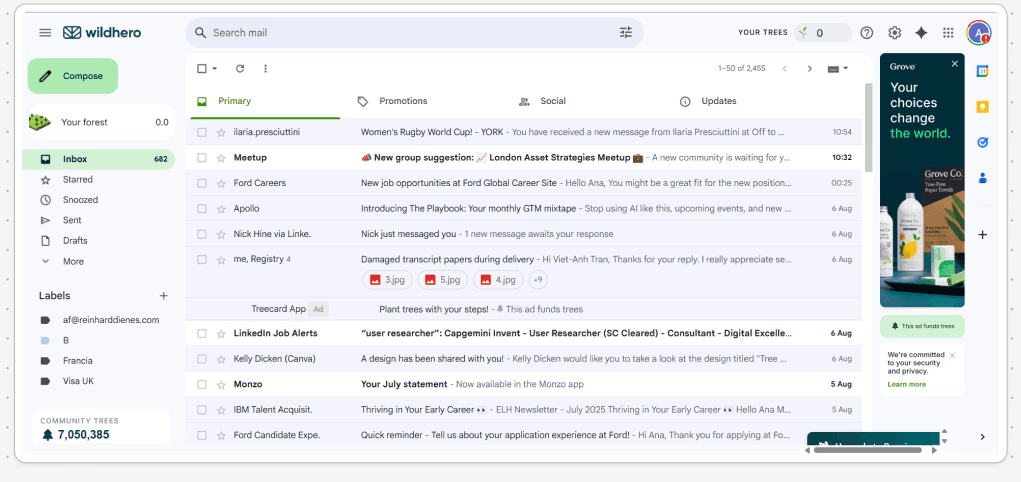
Task: Star the Ford Careers email
Action: click(221, 183)
